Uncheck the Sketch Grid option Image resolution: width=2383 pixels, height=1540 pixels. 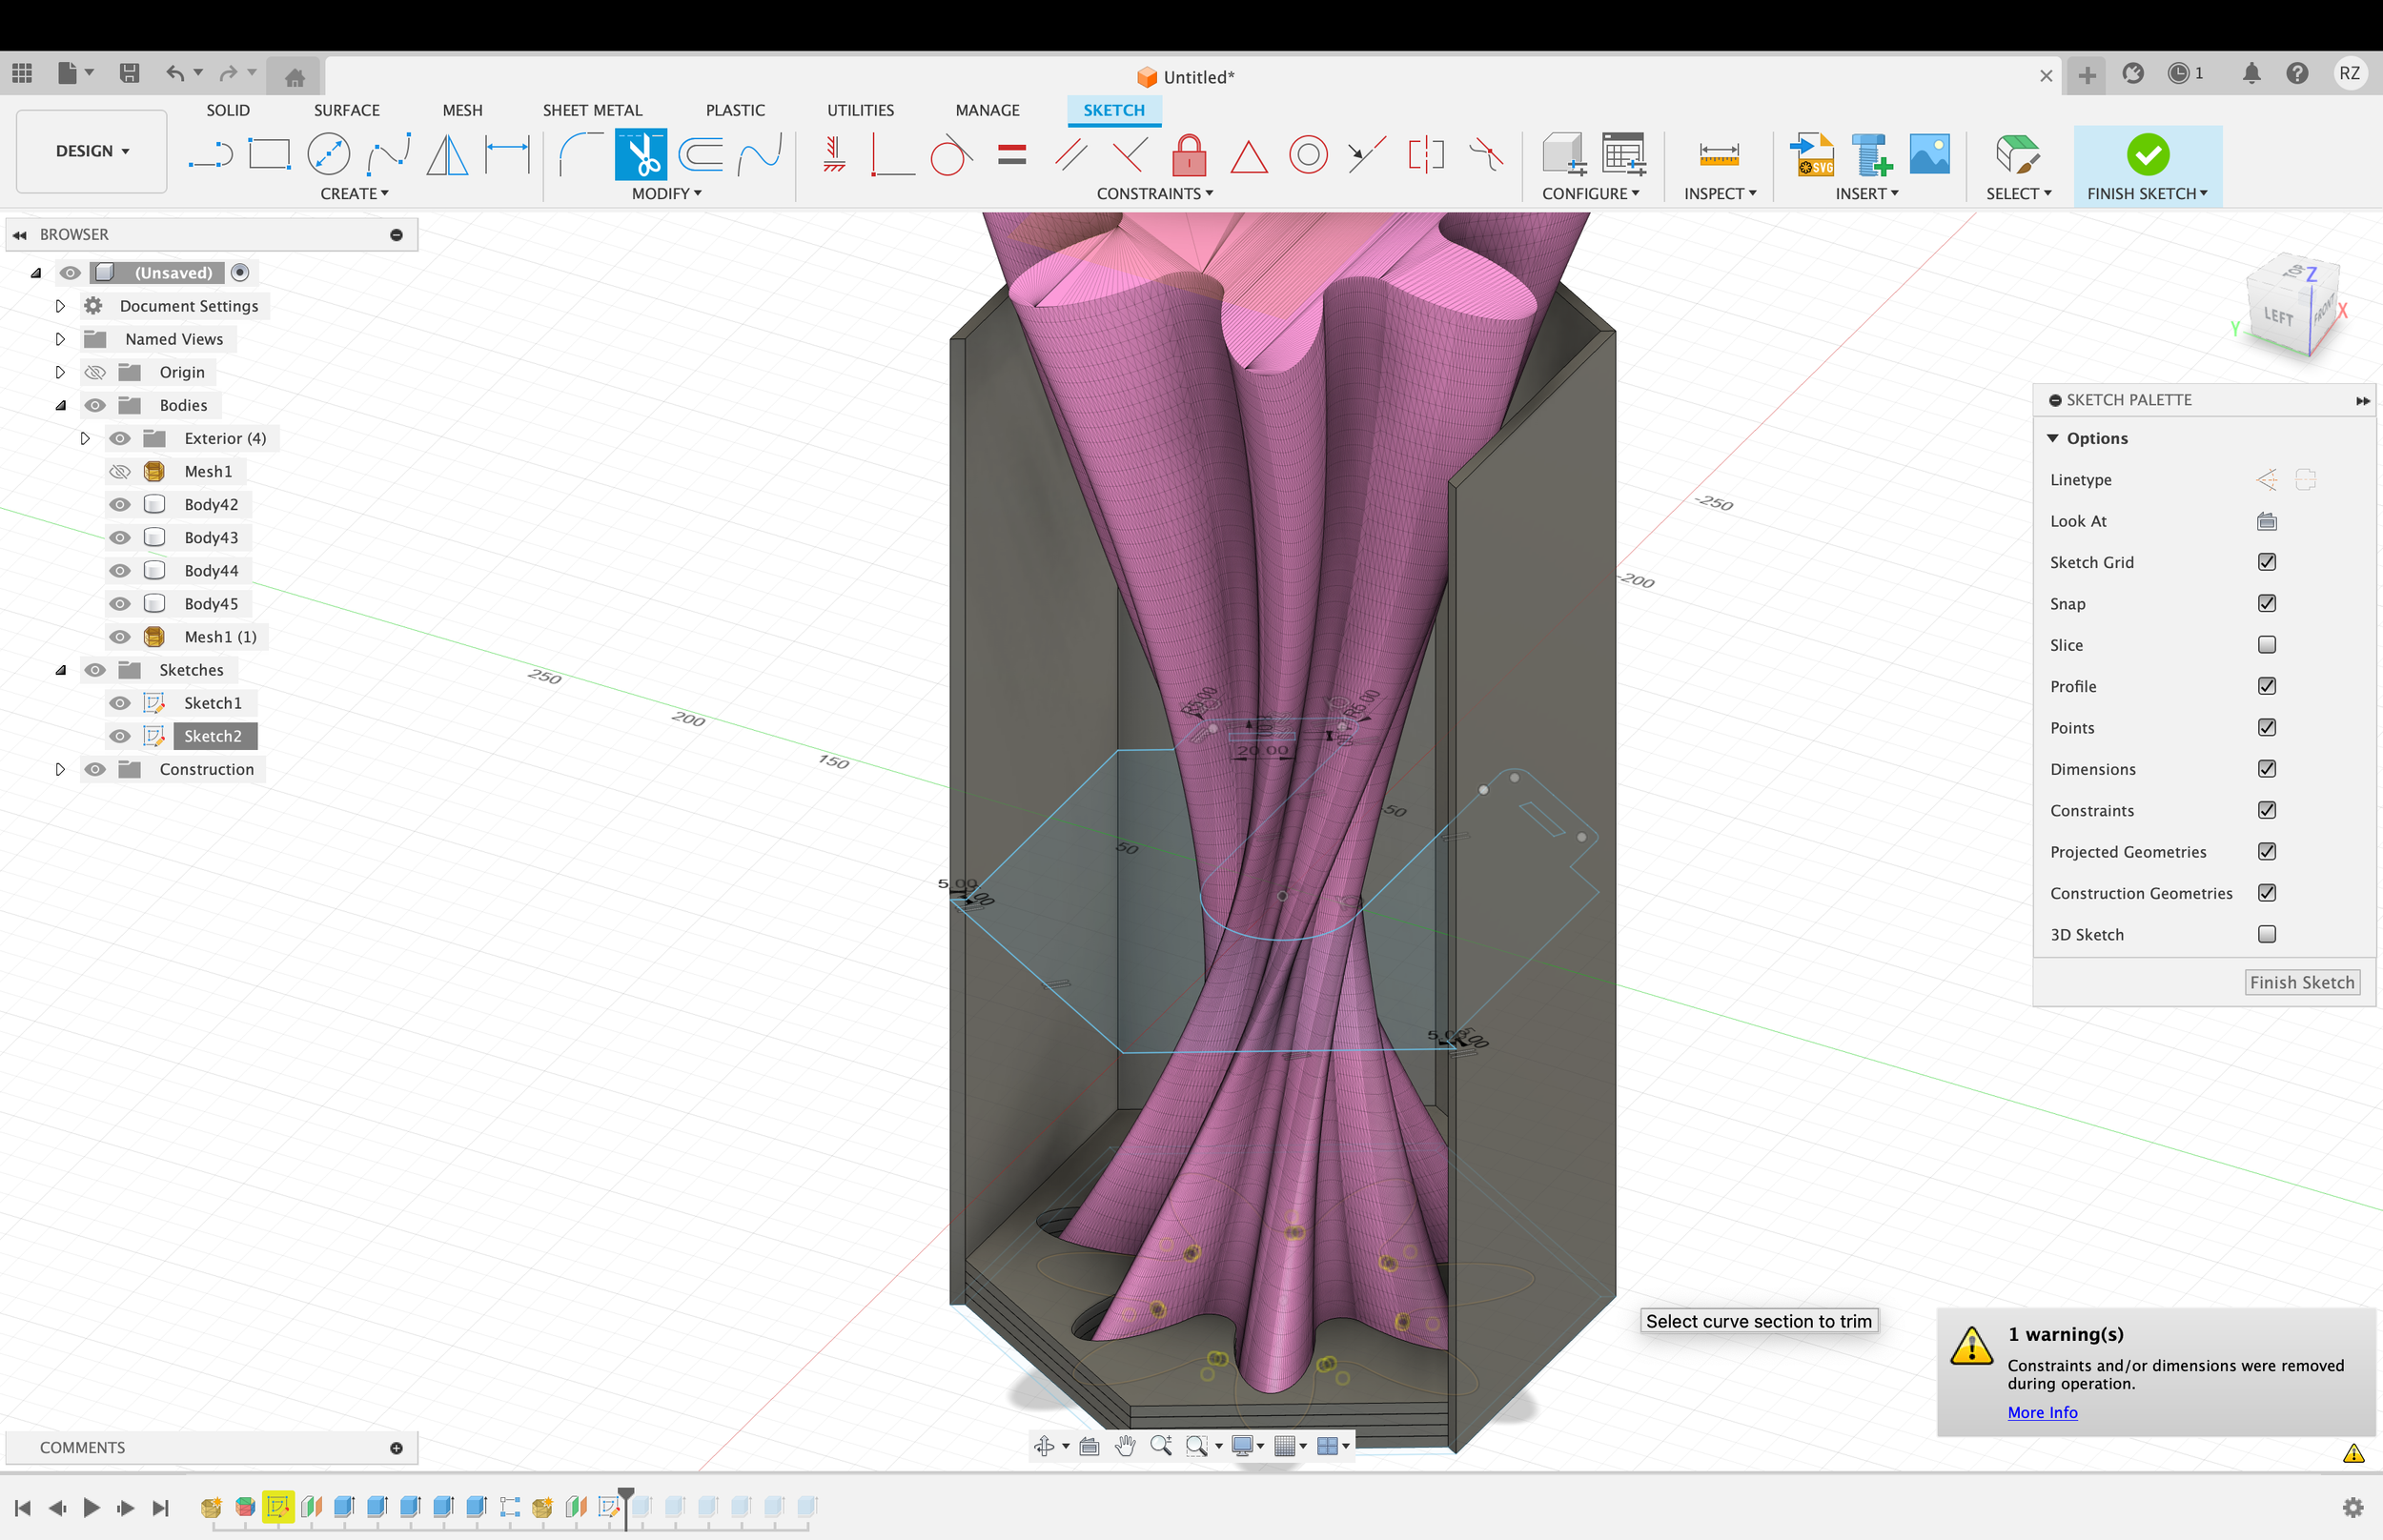[x=2266, y=562]
